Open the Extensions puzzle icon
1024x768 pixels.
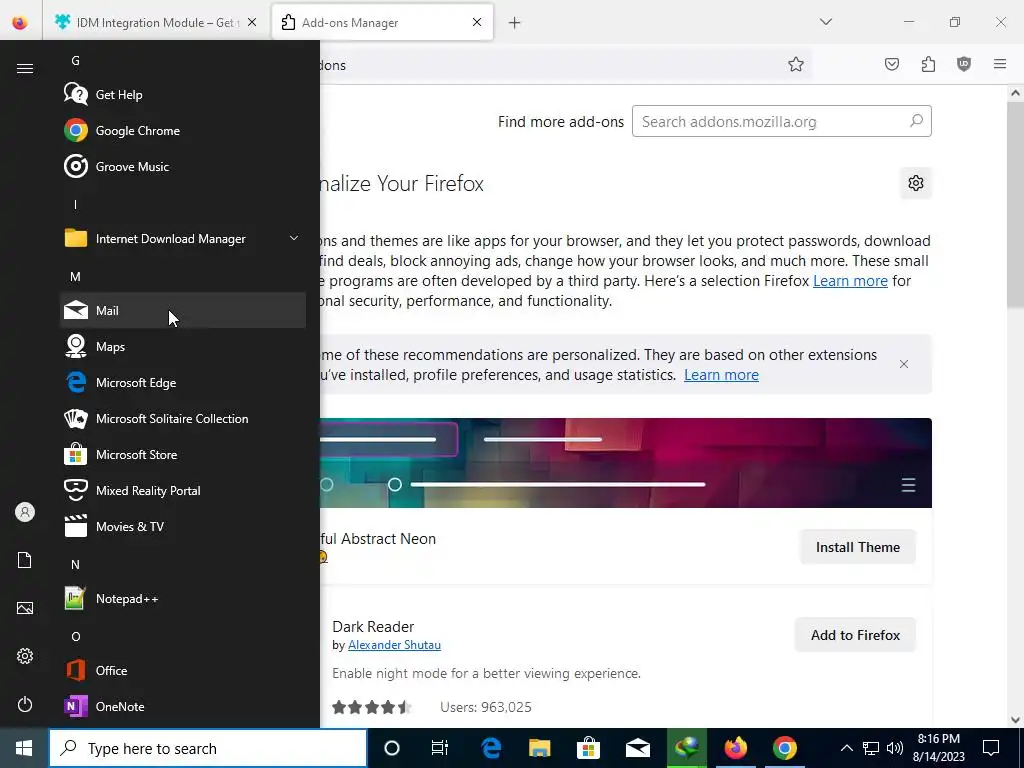(928, 64)
